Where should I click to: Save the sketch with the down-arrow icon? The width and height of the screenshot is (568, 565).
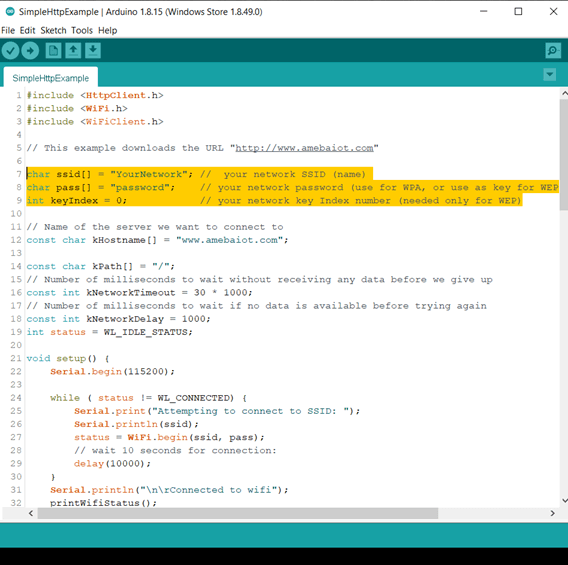tap(93, 50)
